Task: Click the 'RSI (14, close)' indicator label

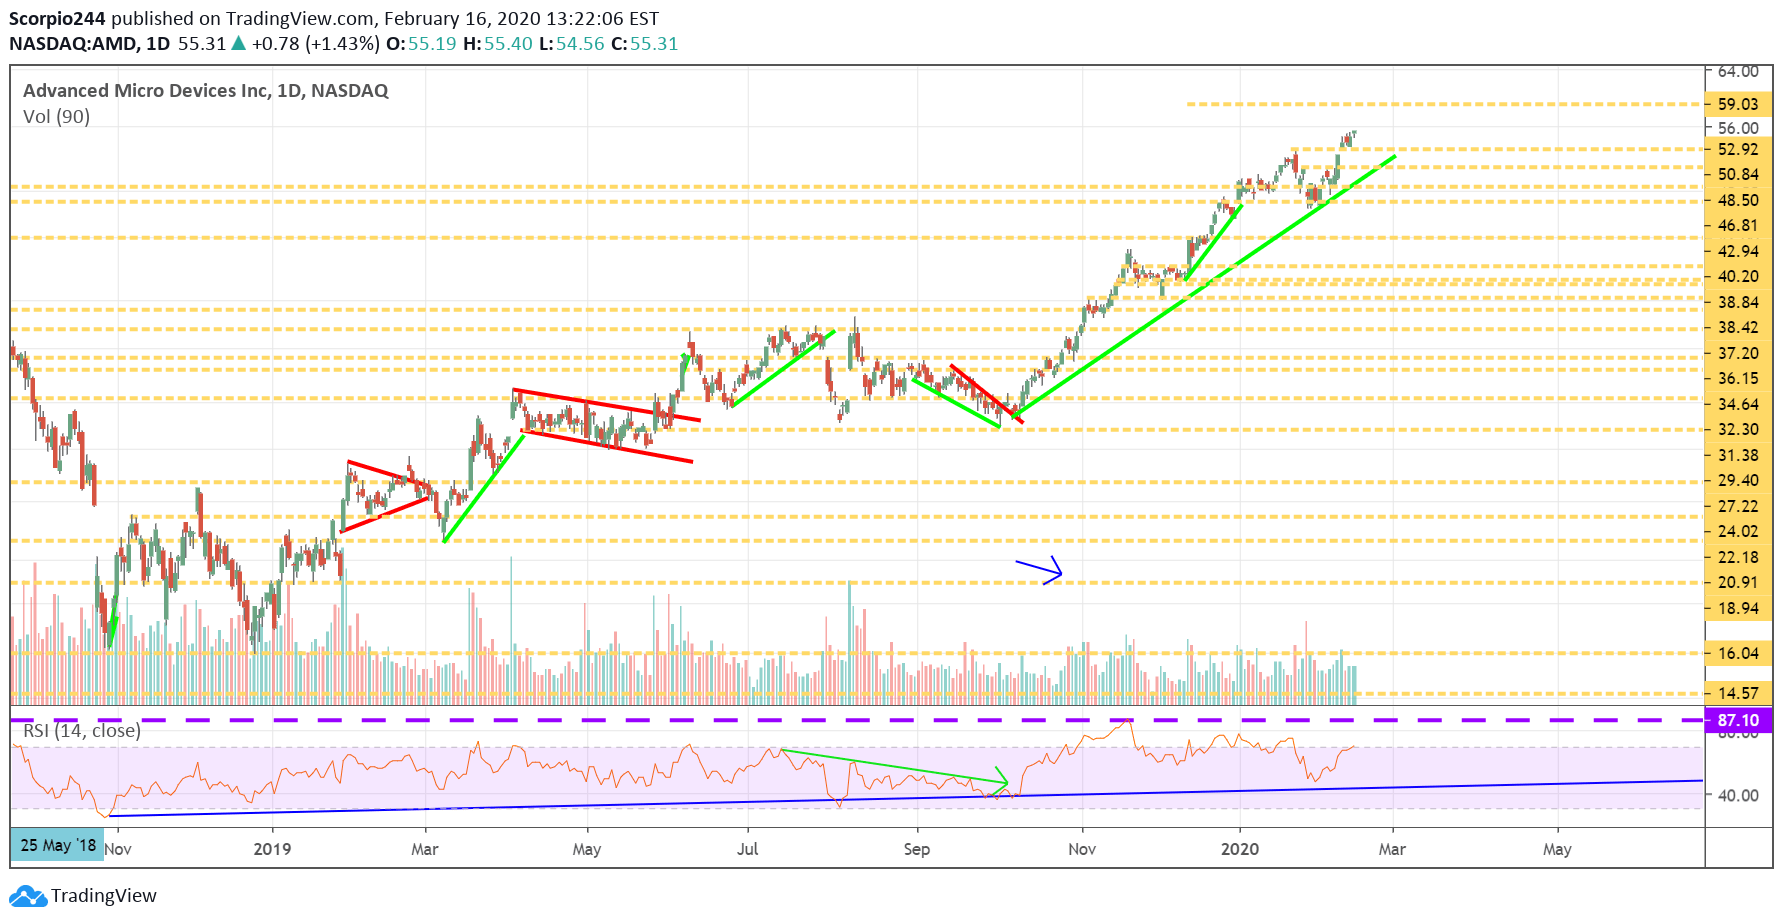Action: (x=82, y=731)
